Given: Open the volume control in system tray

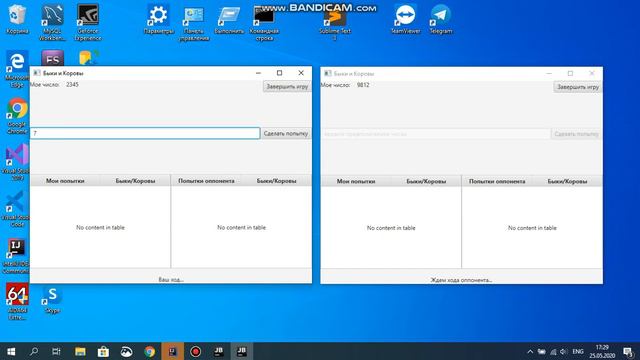Looking at the screenshot, I should point(564,351).
